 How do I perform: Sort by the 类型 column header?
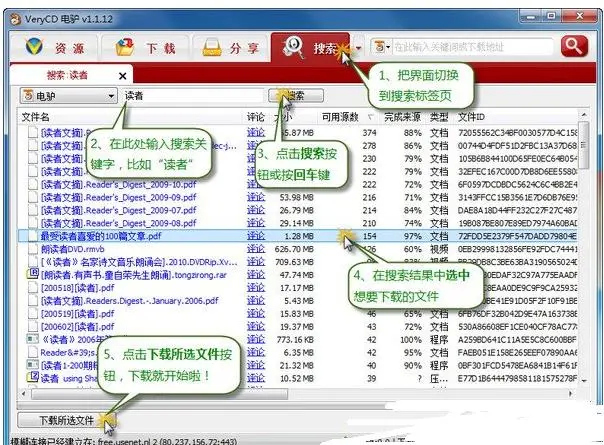click(x=439, y=117)
